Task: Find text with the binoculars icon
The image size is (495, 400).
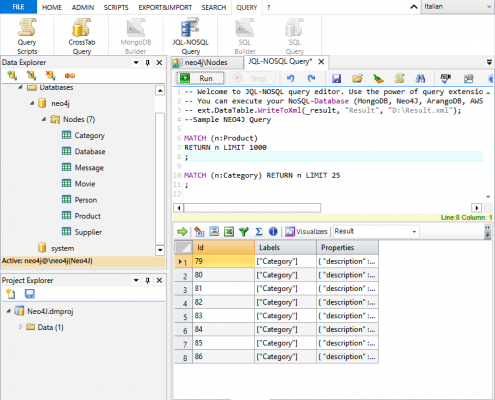Action: tap(420, 78)
